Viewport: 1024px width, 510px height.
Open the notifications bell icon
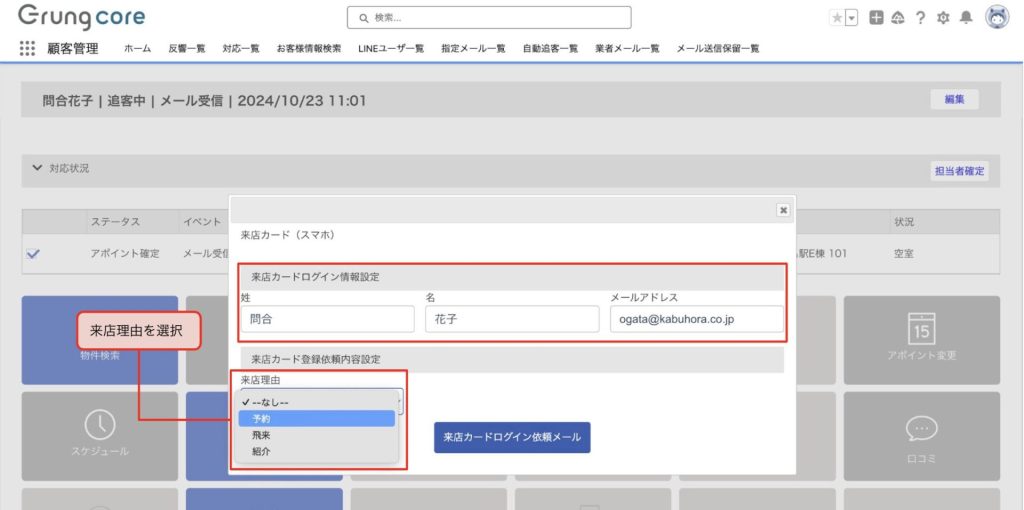pos(965,18)
